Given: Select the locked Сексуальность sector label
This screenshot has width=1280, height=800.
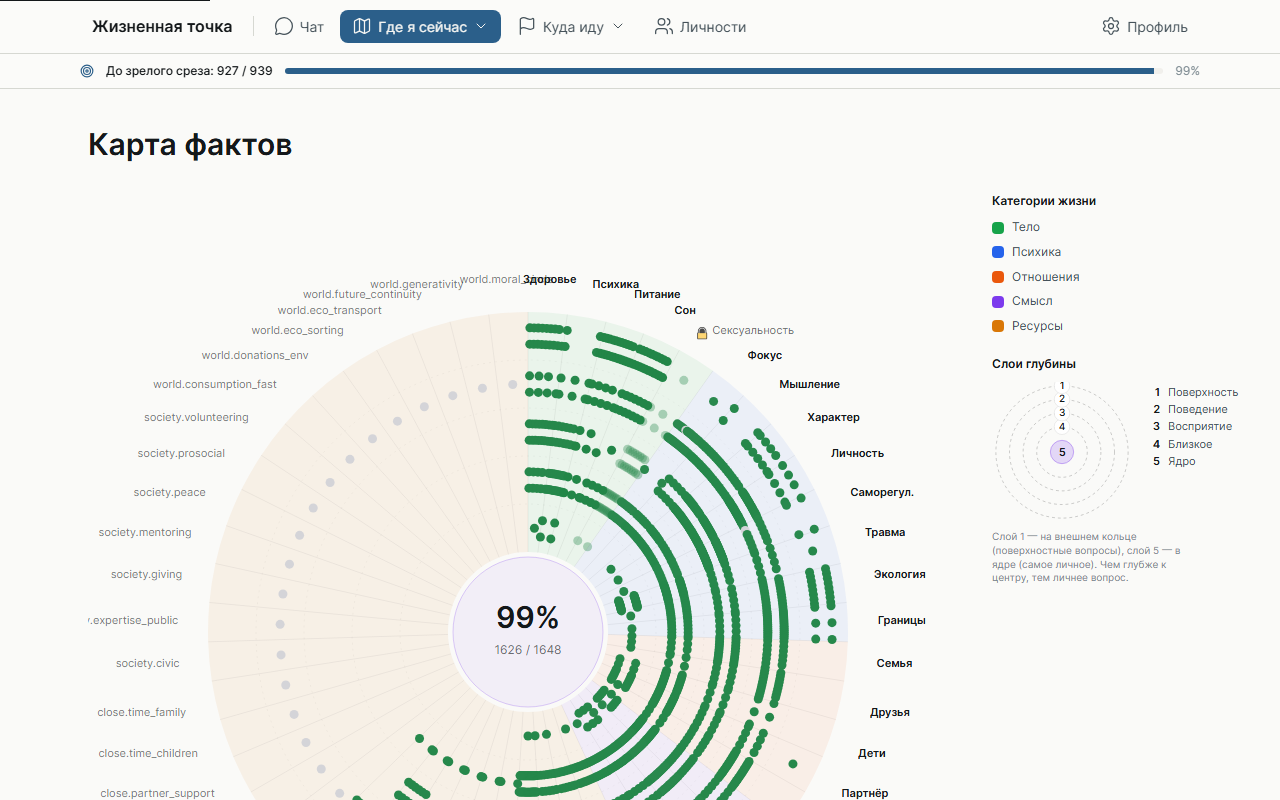Looking at the screenshot, I should tap(753, 330).
